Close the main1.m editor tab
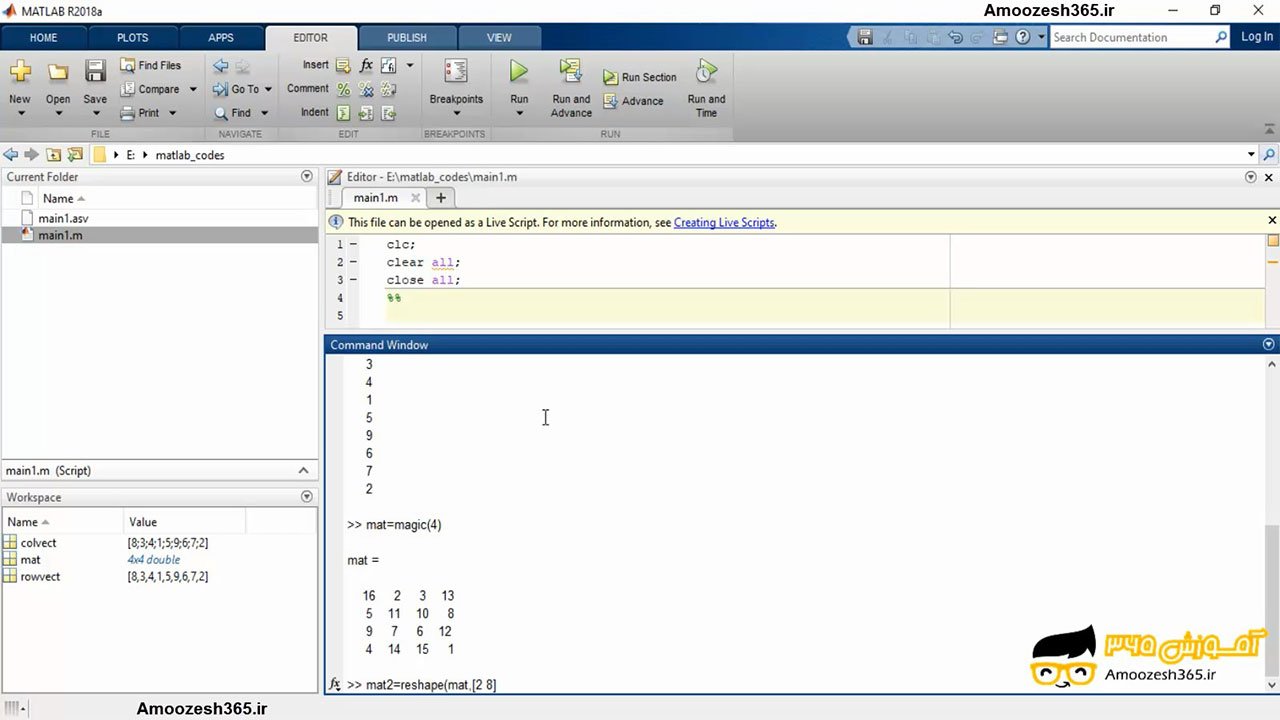This screenshot has height=720, width=1280. pyautogui.click(x=416, y=198)
